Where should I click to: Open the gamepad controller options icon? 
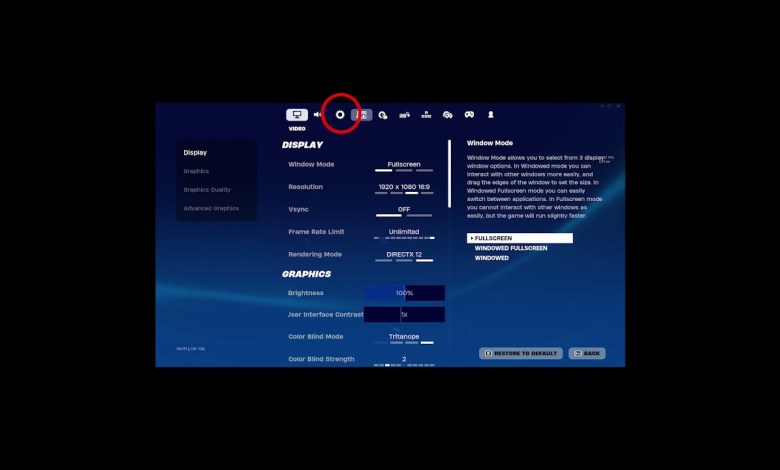click(x=469, y=115)
